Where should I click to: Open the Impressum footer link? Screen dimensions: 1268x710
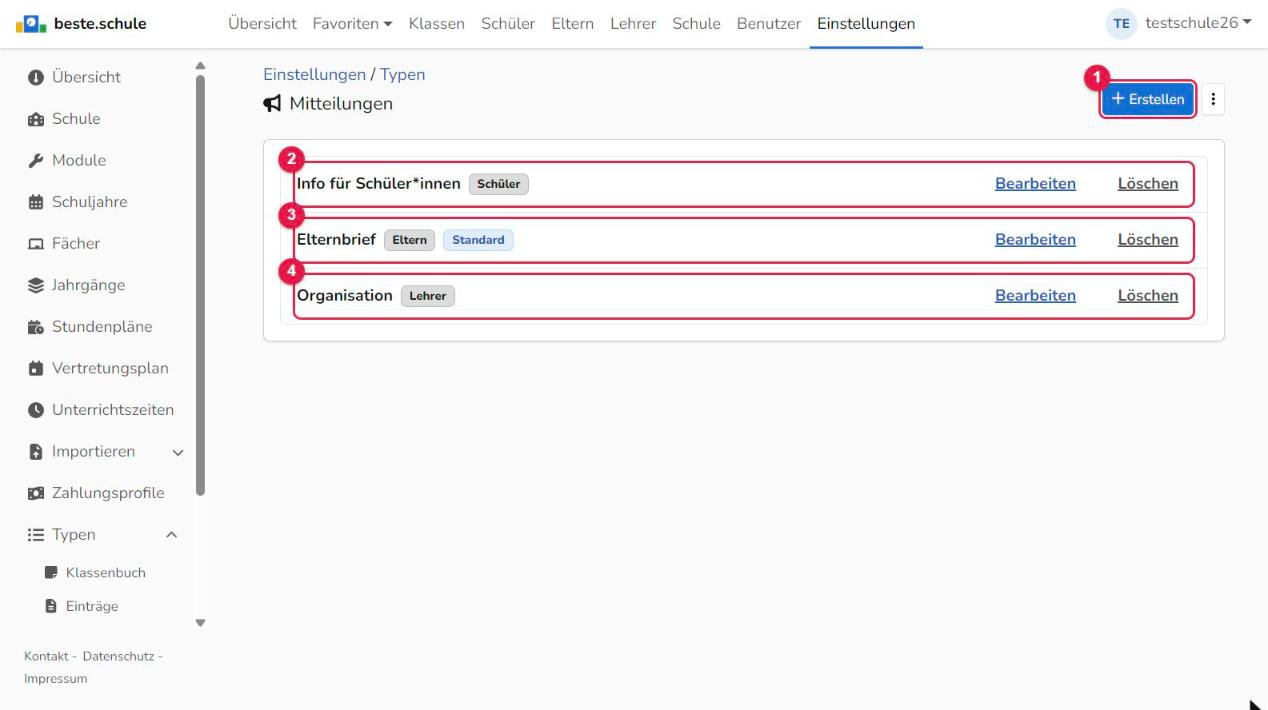pyautogui.click(x=55, y=679)
